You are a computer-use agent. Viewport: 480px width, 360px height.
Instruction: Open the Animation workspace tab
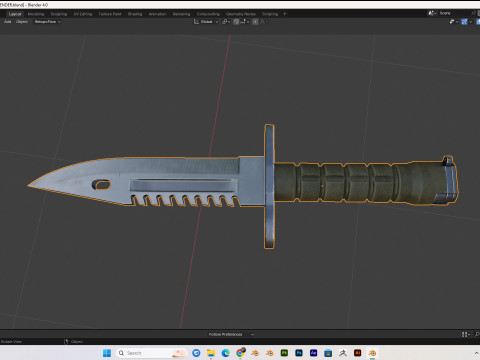coord(157,14)
